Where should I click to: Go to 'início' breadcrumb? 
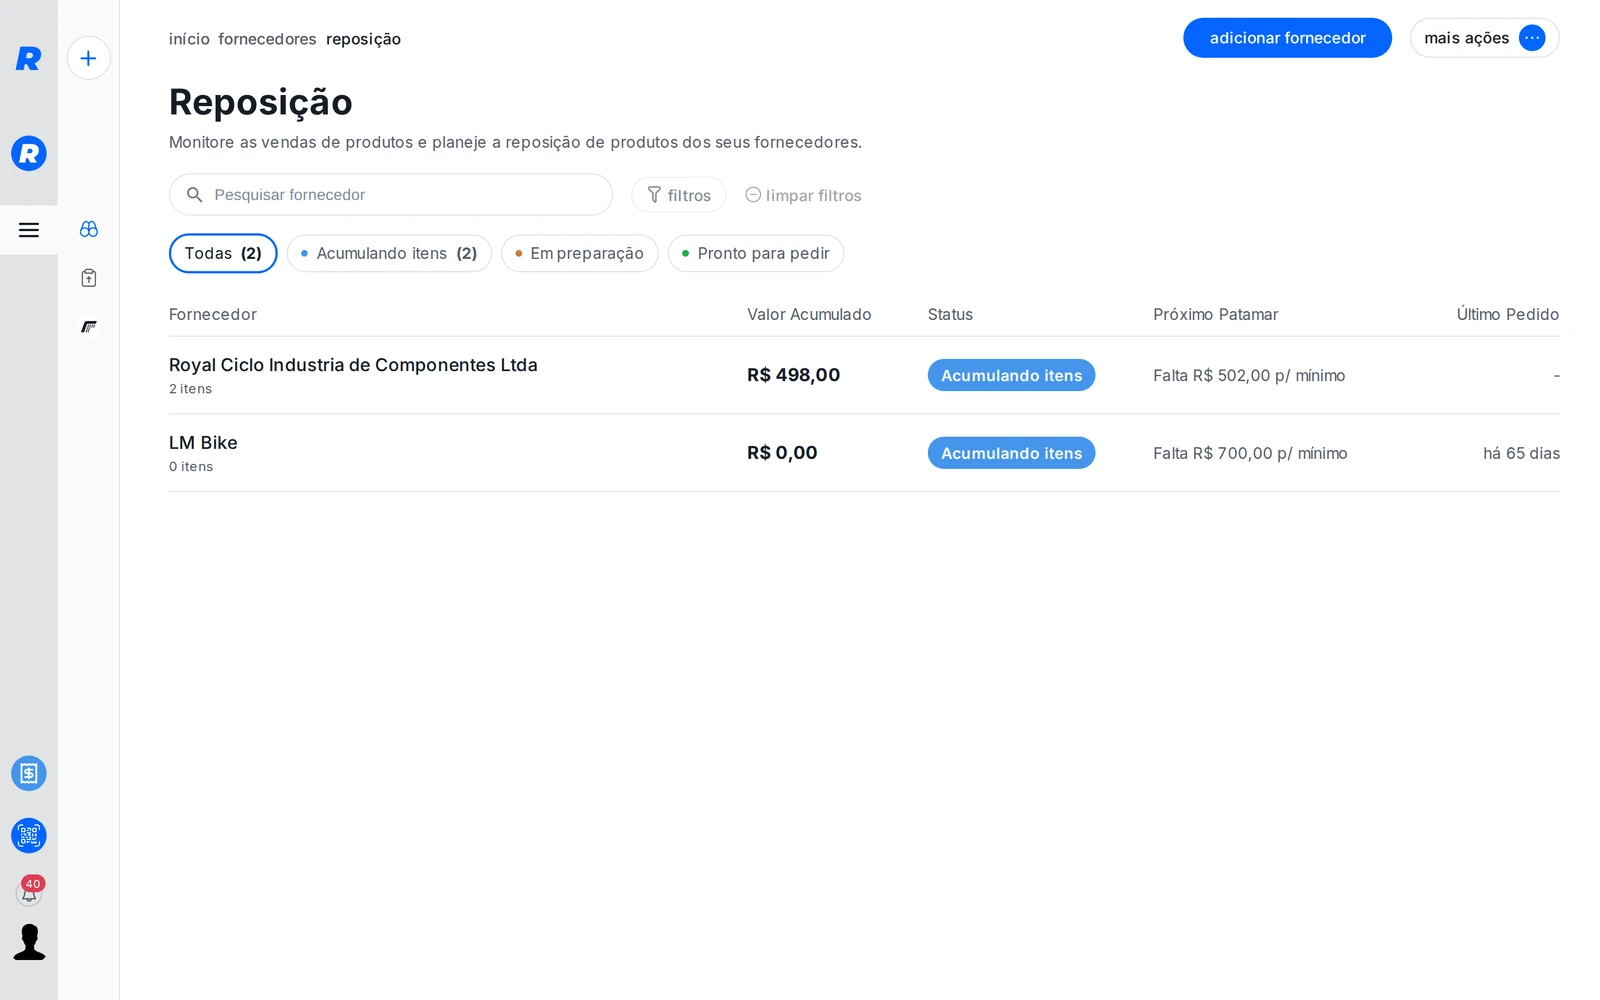click(189, 39)
